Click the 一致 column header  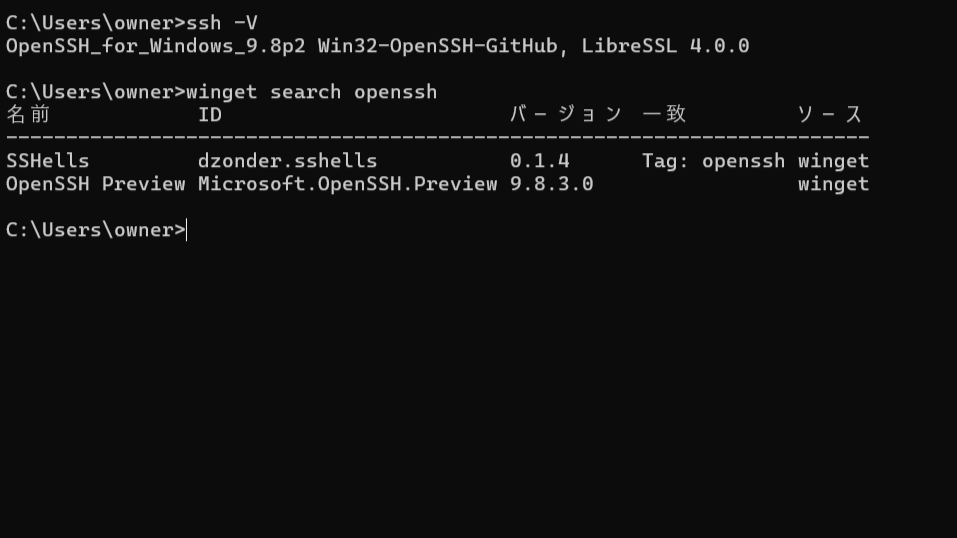click(x=665, y=115)
